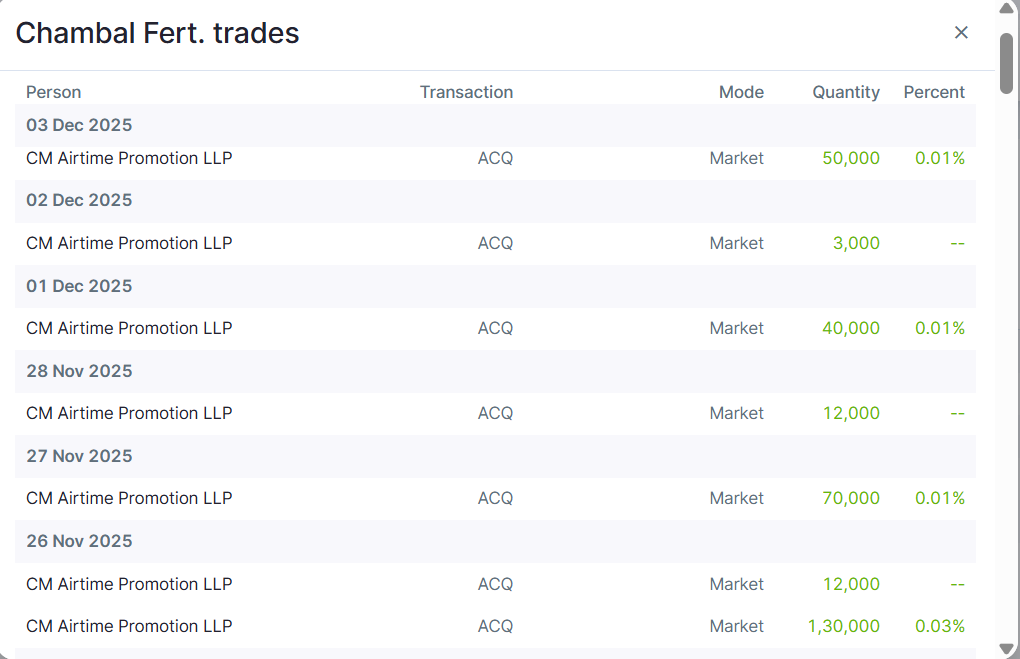Click the Mode column header
Image resolution: width=1020 pixels, height=659 pixels.
point(741,92)
